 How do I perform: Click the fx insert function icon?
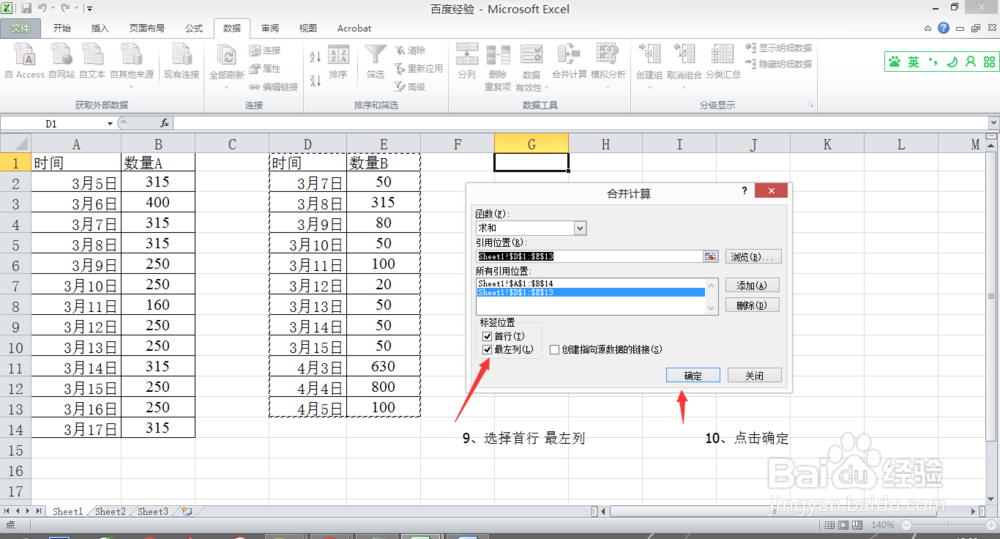[x=165, y=123]
